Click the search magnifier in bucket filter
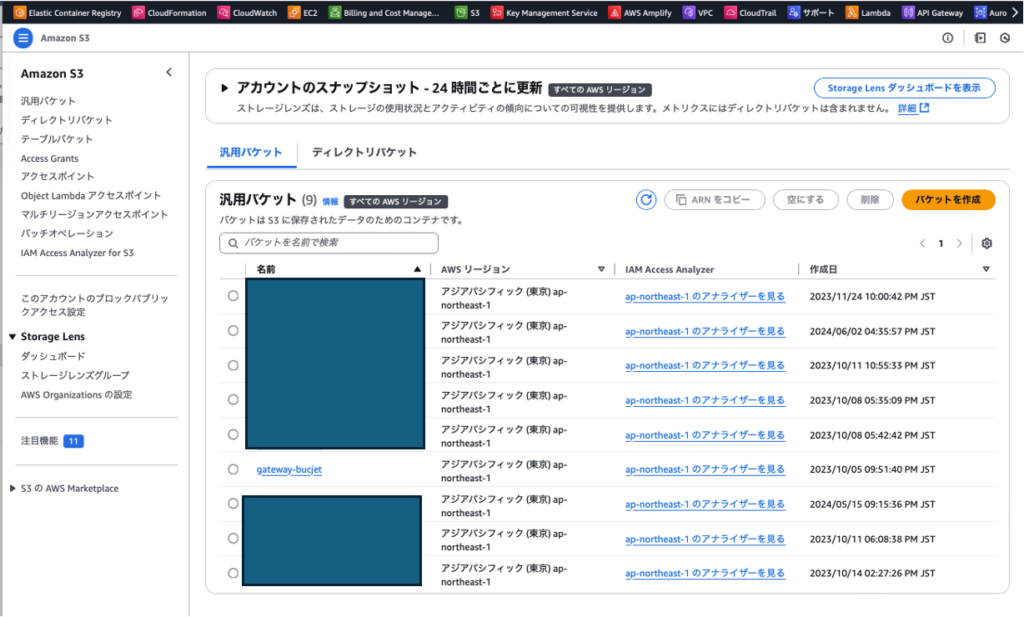 [233, 243]
